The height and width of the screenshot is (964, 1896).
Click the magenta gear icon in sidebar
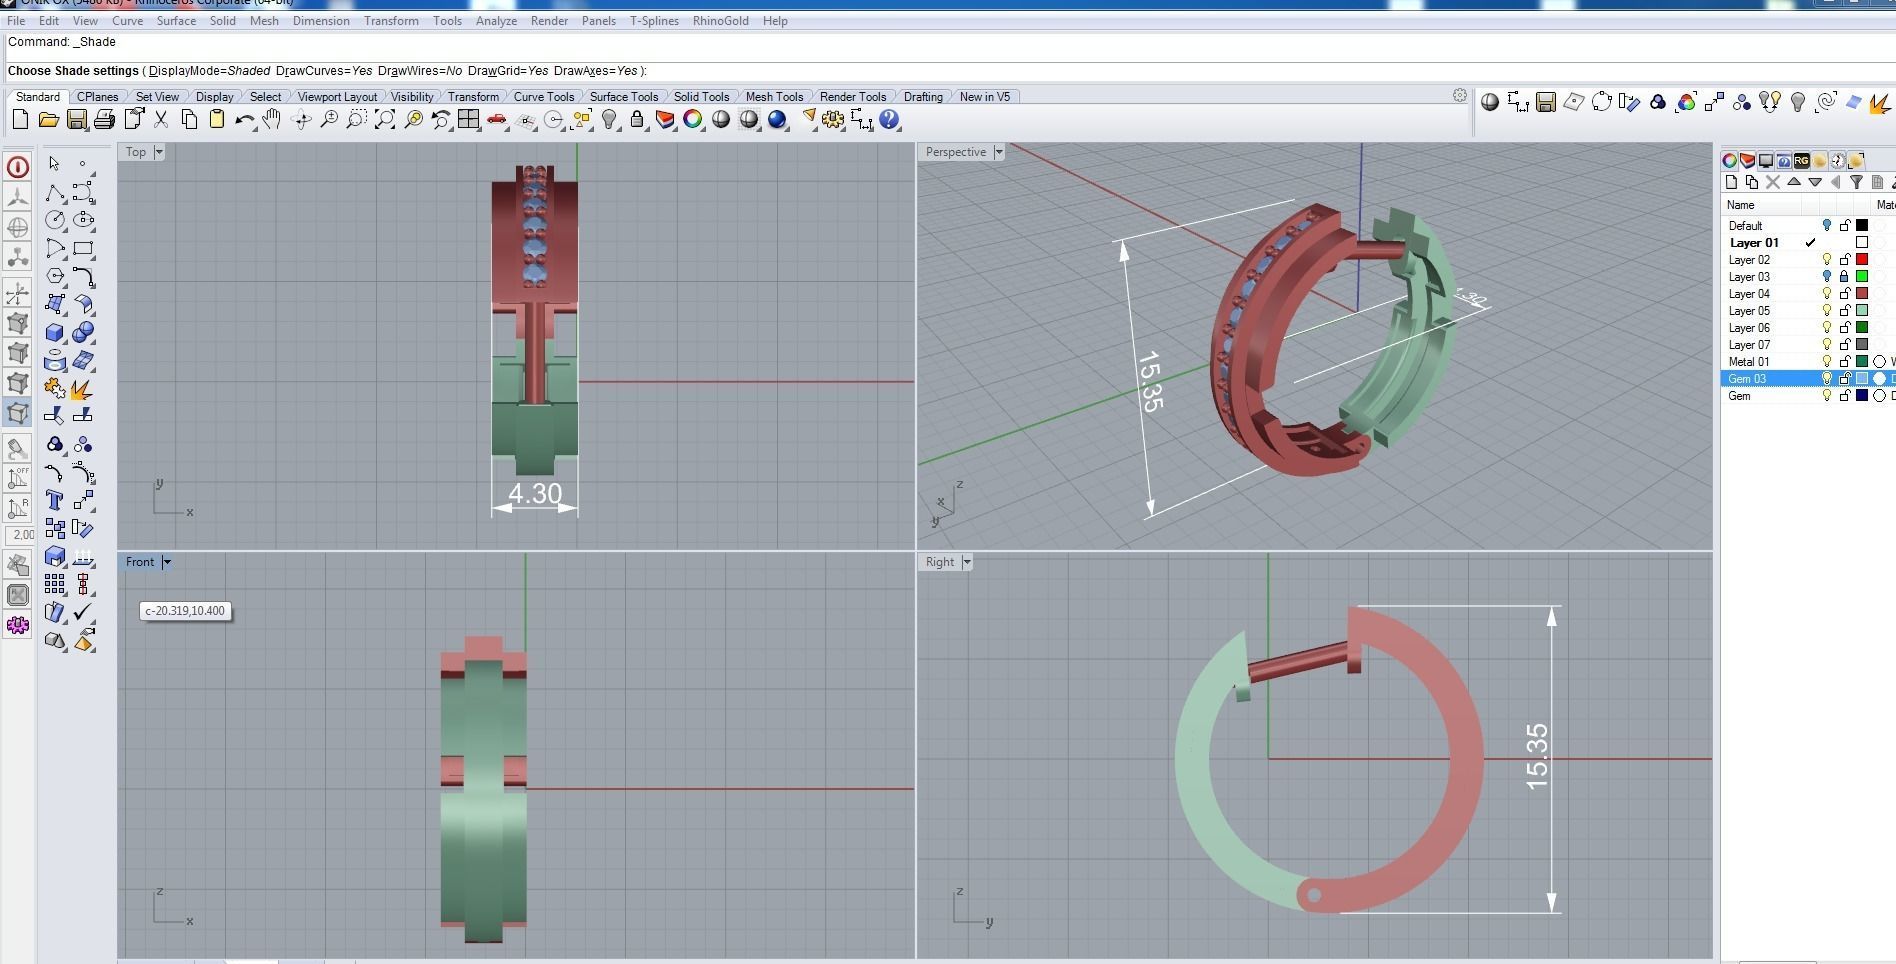pyautogui.click(x=17, y=625)
